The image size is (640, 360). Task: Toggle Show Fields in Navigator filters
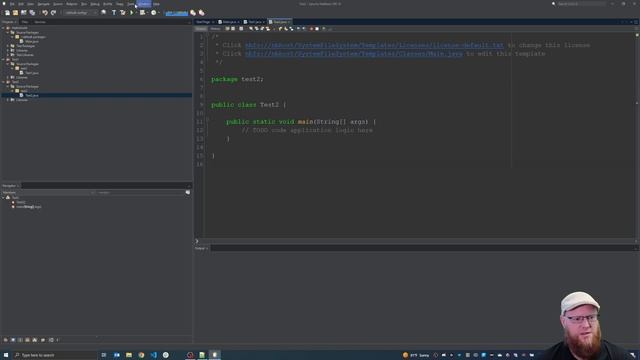pos(13,340)
